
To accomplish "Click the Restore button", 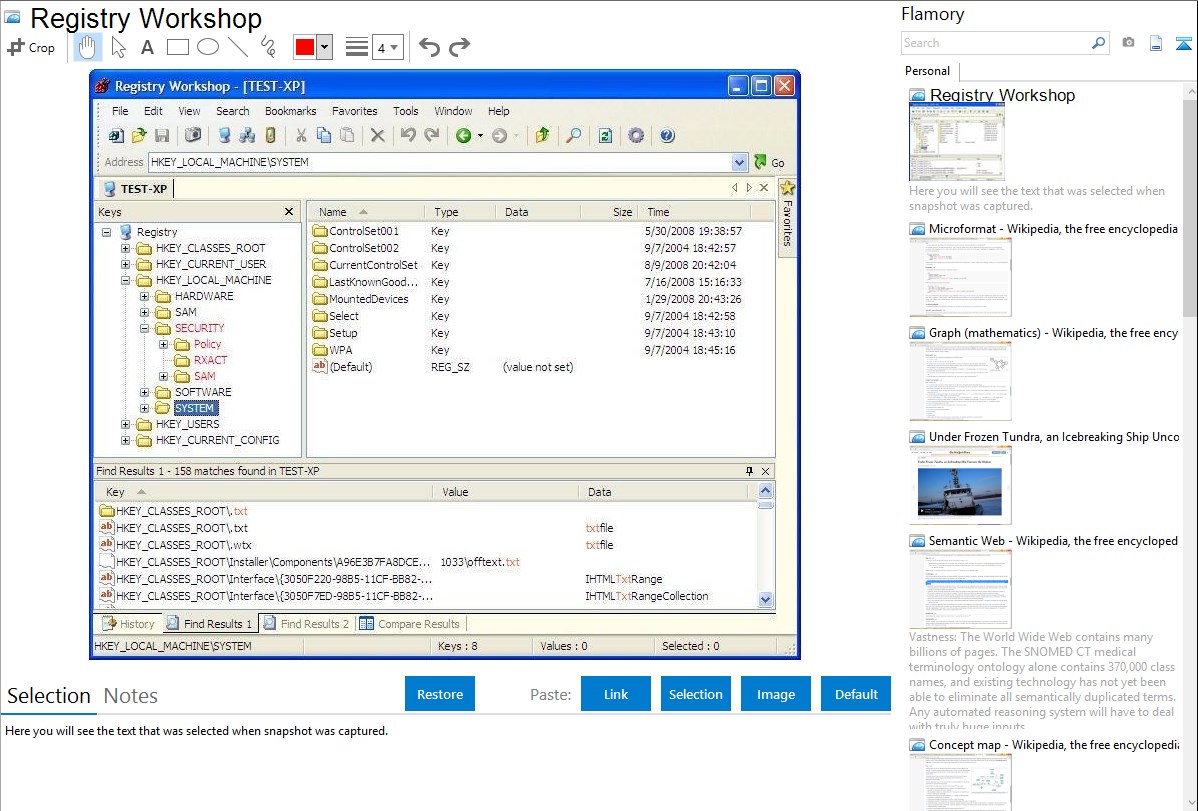I will 440,694.
